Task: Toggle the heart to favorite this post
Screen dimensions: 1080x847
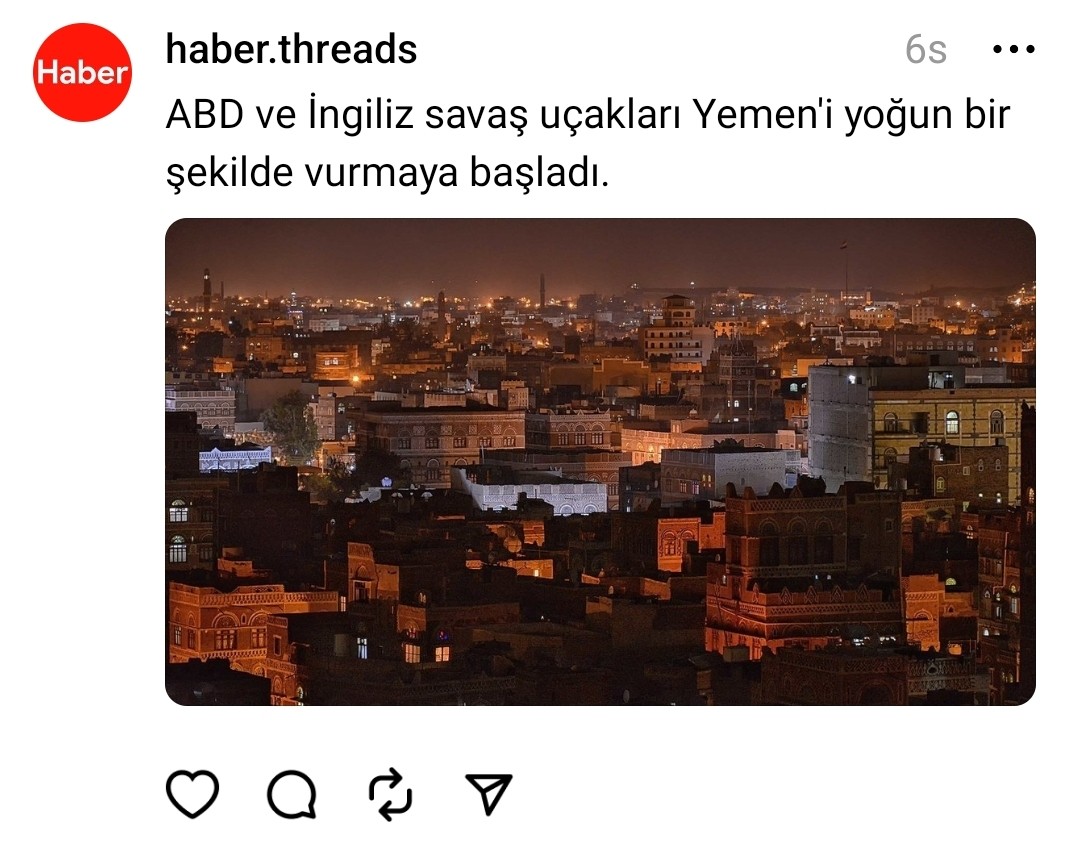Action: coord(193,794)
